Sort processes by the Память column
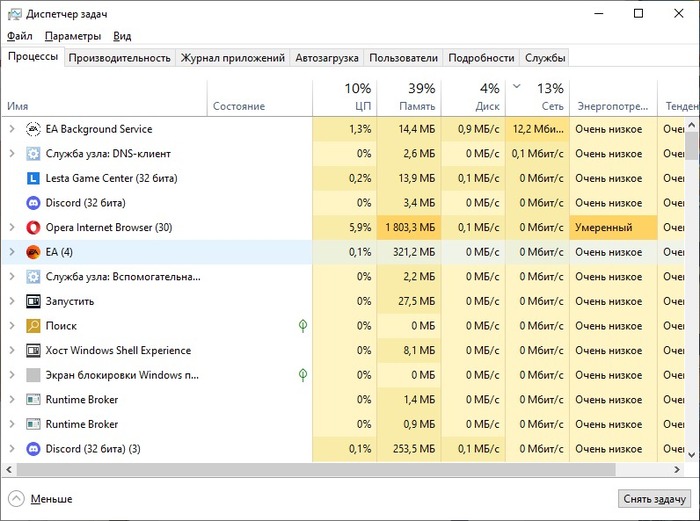Screen dimensions: 700x521 coord(408,96)
